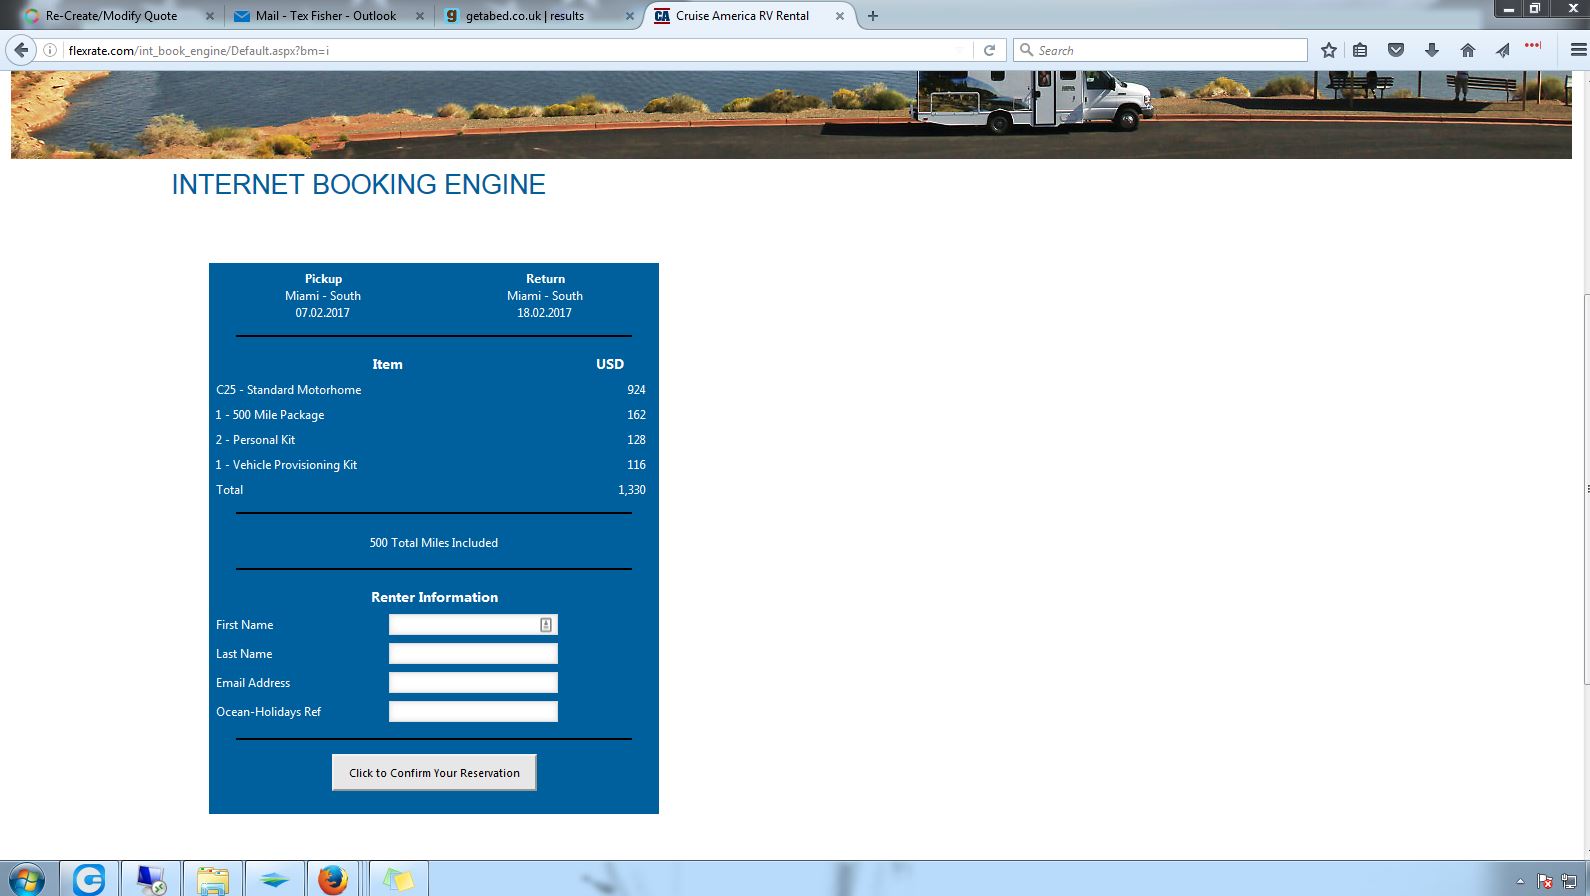1590x896 pixels.
Task: Click the flexrate.com address bar URL
Action: coord(198,50)
